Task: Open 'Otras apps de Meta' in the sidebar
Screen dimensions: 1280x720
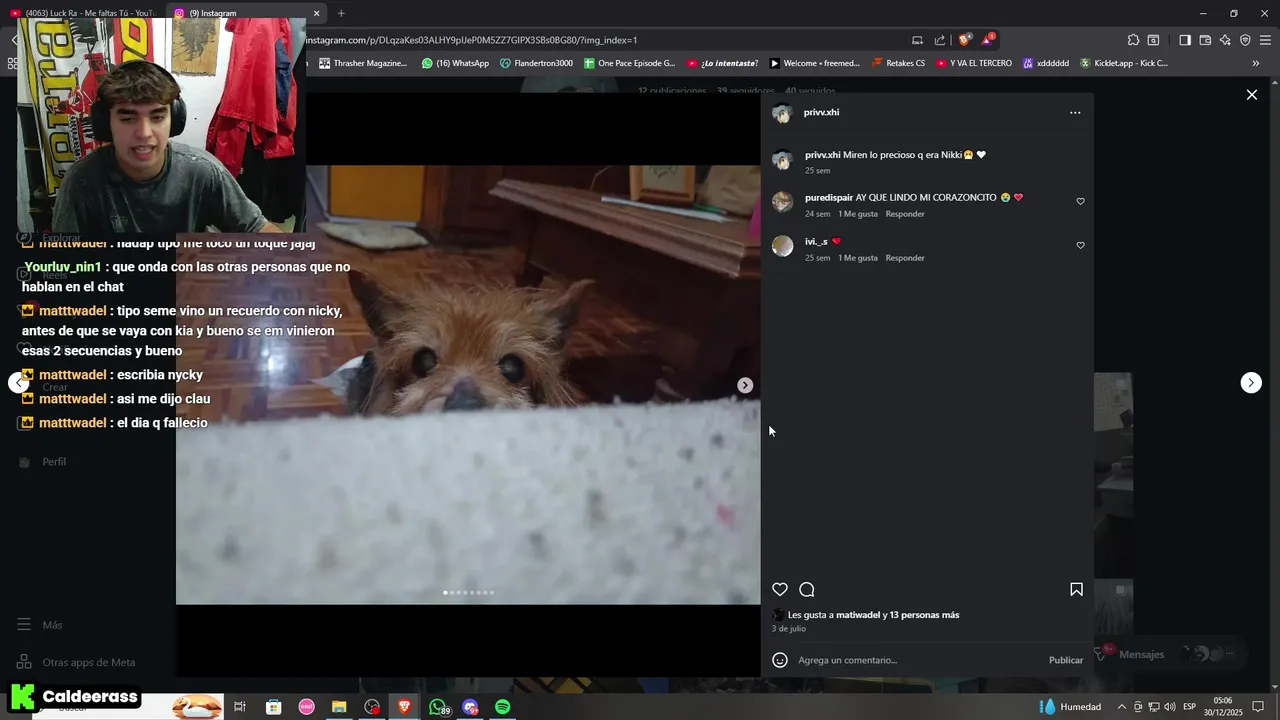Action: click(76, 662)
